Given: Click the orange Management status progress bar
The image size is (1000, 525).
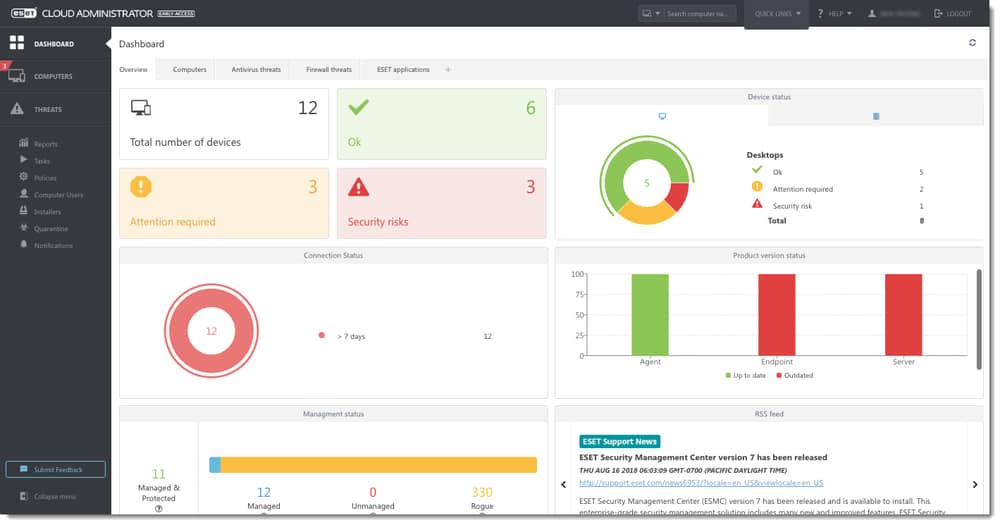Looking at the screenshot, I should pyautogui.click(x=379, y=465).
